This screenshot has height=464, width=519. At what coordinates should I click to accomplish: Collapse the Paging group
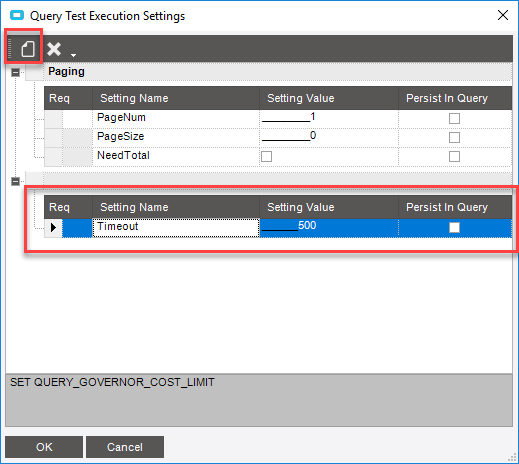point(15,72)
